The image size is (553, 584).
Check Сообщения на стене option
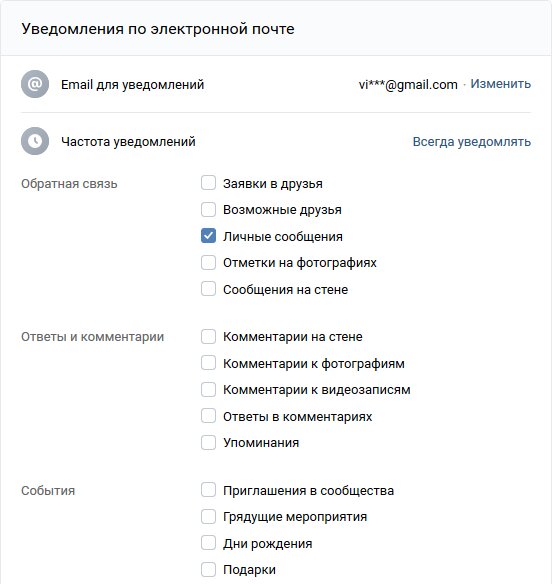[x=208, y=289]
